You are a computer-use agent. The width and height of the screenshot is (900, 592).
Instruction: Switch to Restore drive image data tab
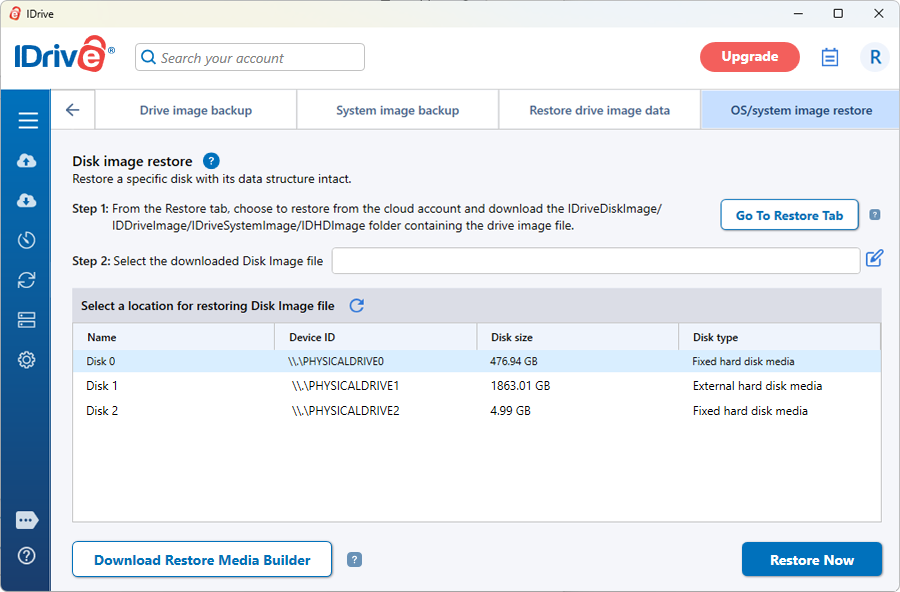coord(599,110)
